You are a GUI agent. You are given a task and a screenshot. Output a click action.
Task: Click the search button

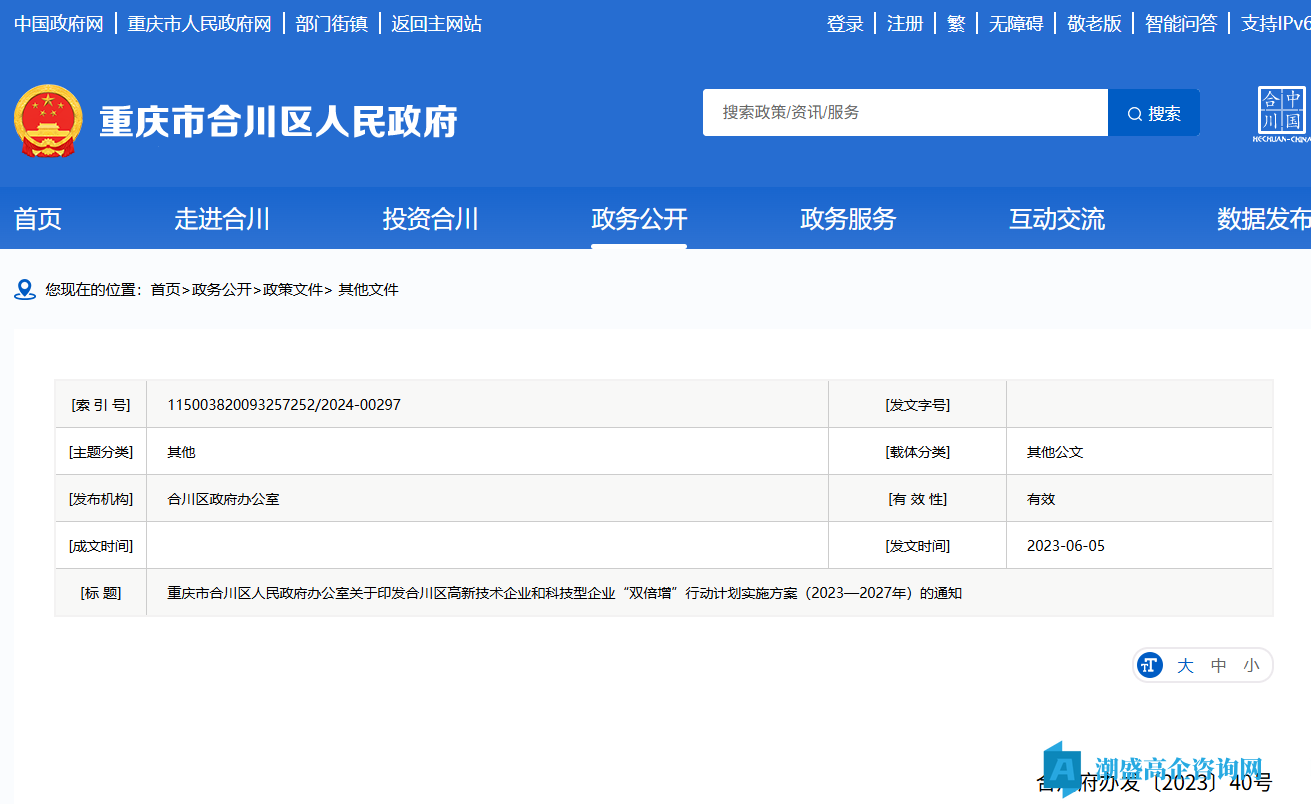click(x=1153, y=113)
